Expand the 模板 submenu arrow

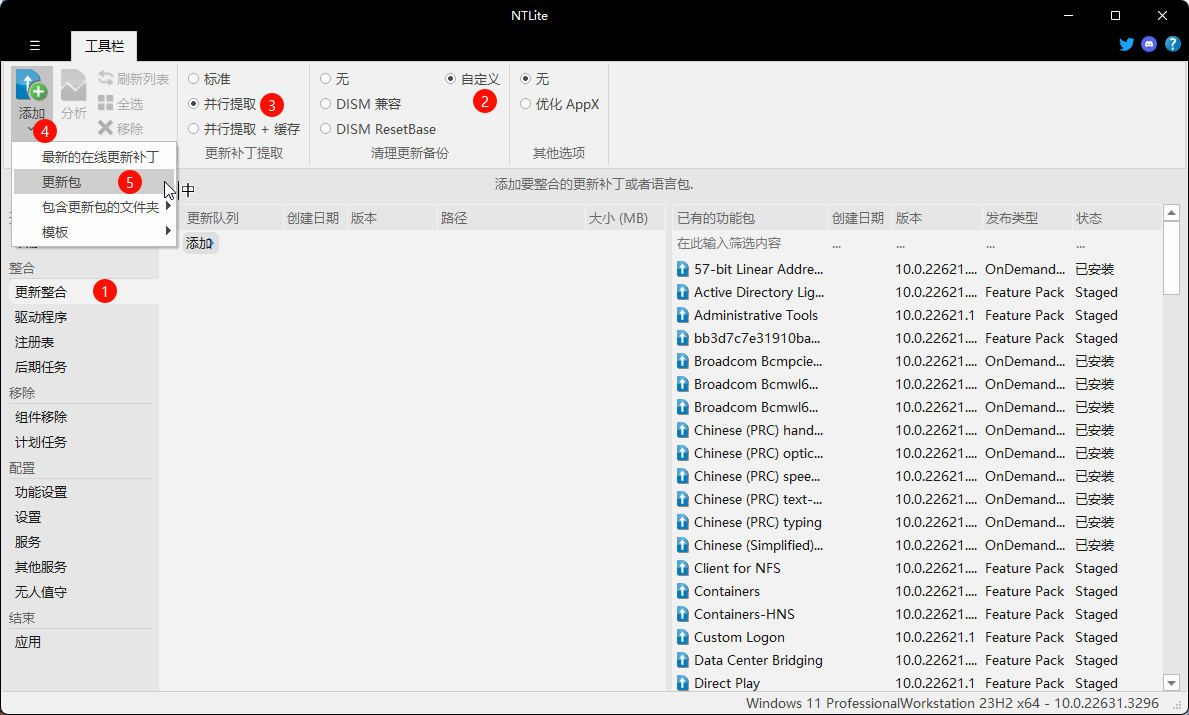tap(168, 231)
